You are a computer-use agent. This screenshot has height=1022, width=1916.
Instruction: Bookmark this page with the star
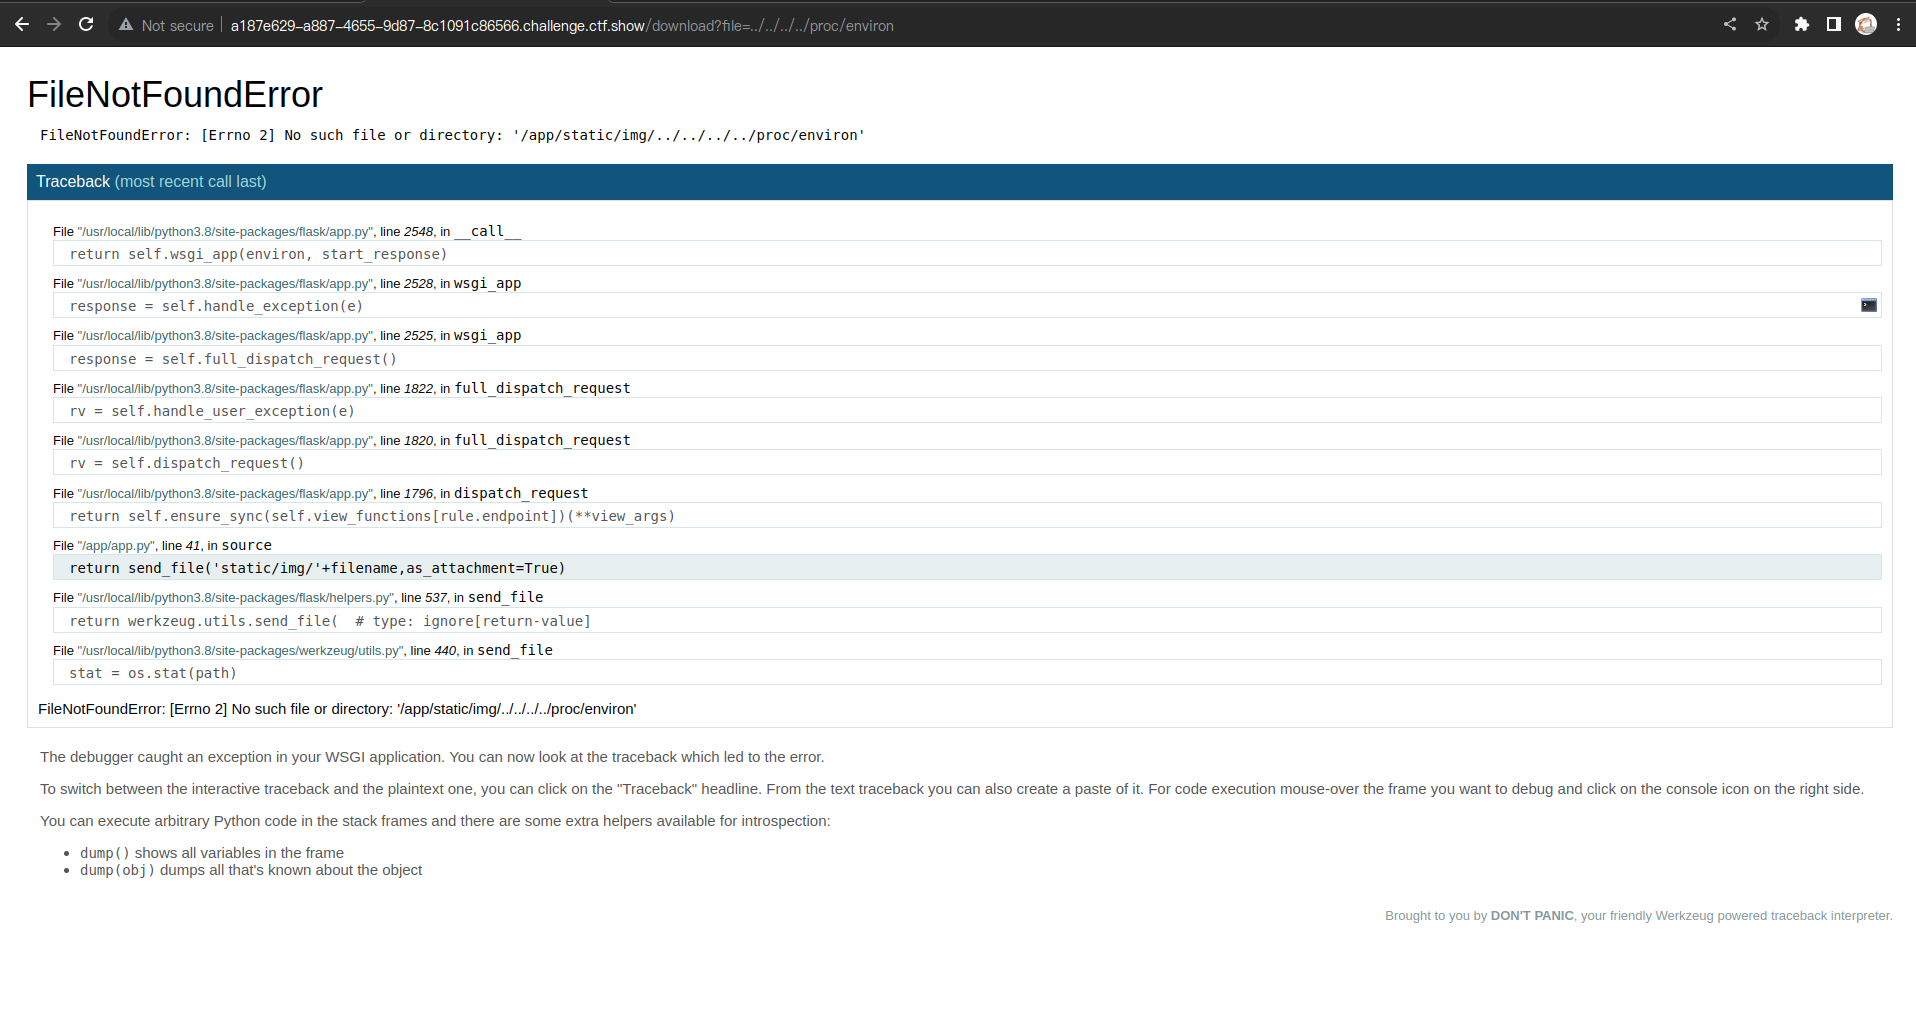[x=1762, y=24]
